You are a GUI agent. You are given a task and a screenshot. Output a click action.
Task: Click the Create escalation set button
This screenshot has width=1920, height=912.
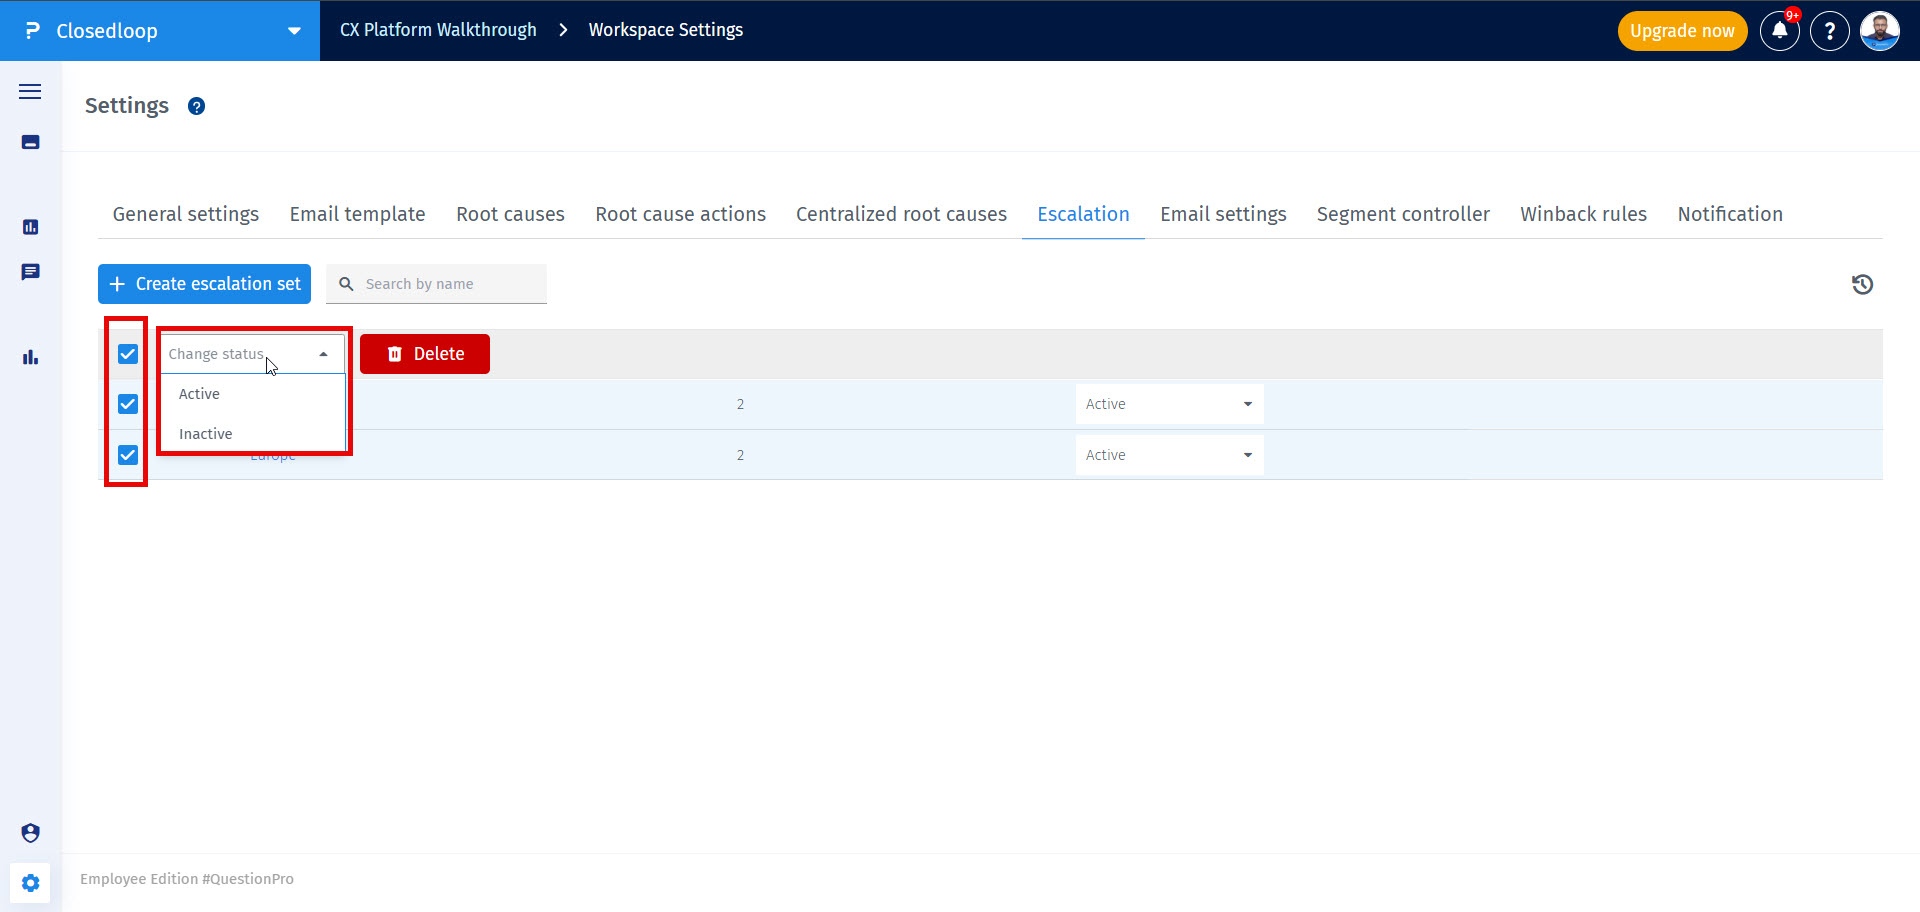204,284
